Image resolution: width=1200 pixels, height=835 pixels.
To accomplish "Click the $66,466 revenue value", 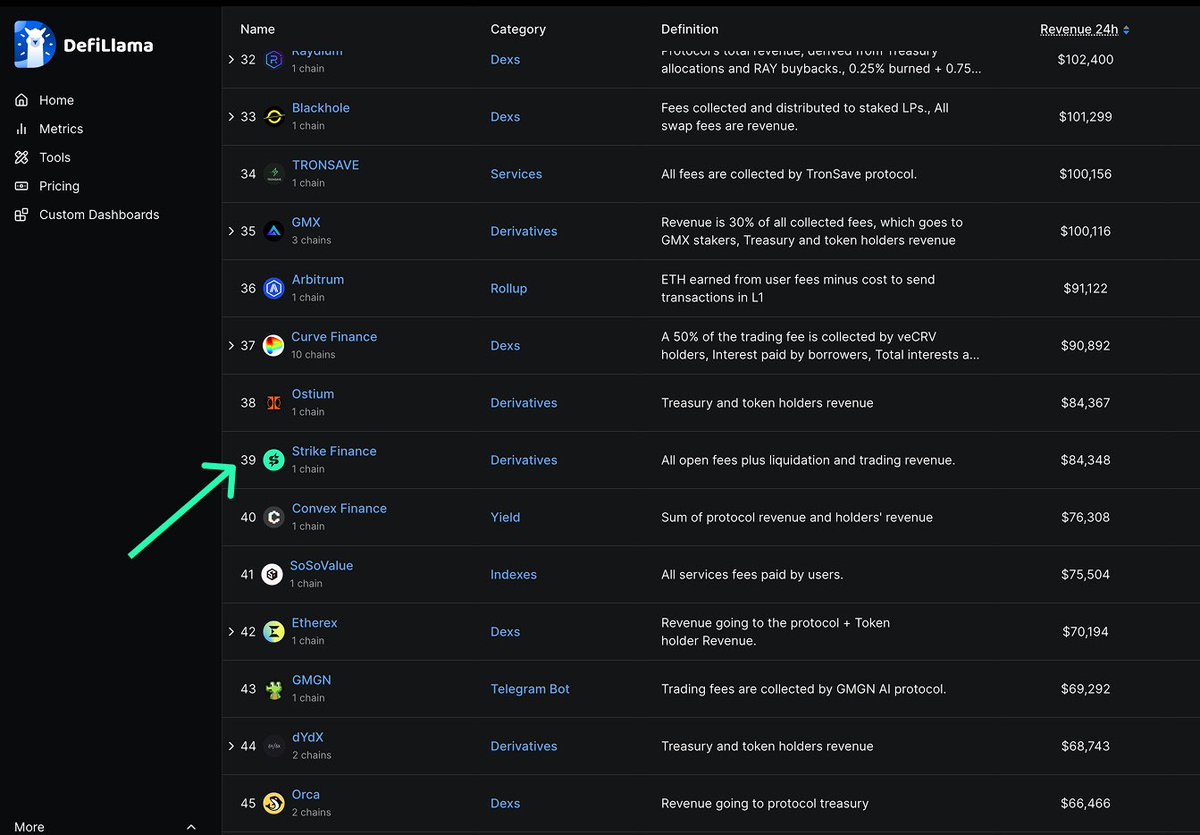I will tap(1085, 803).
